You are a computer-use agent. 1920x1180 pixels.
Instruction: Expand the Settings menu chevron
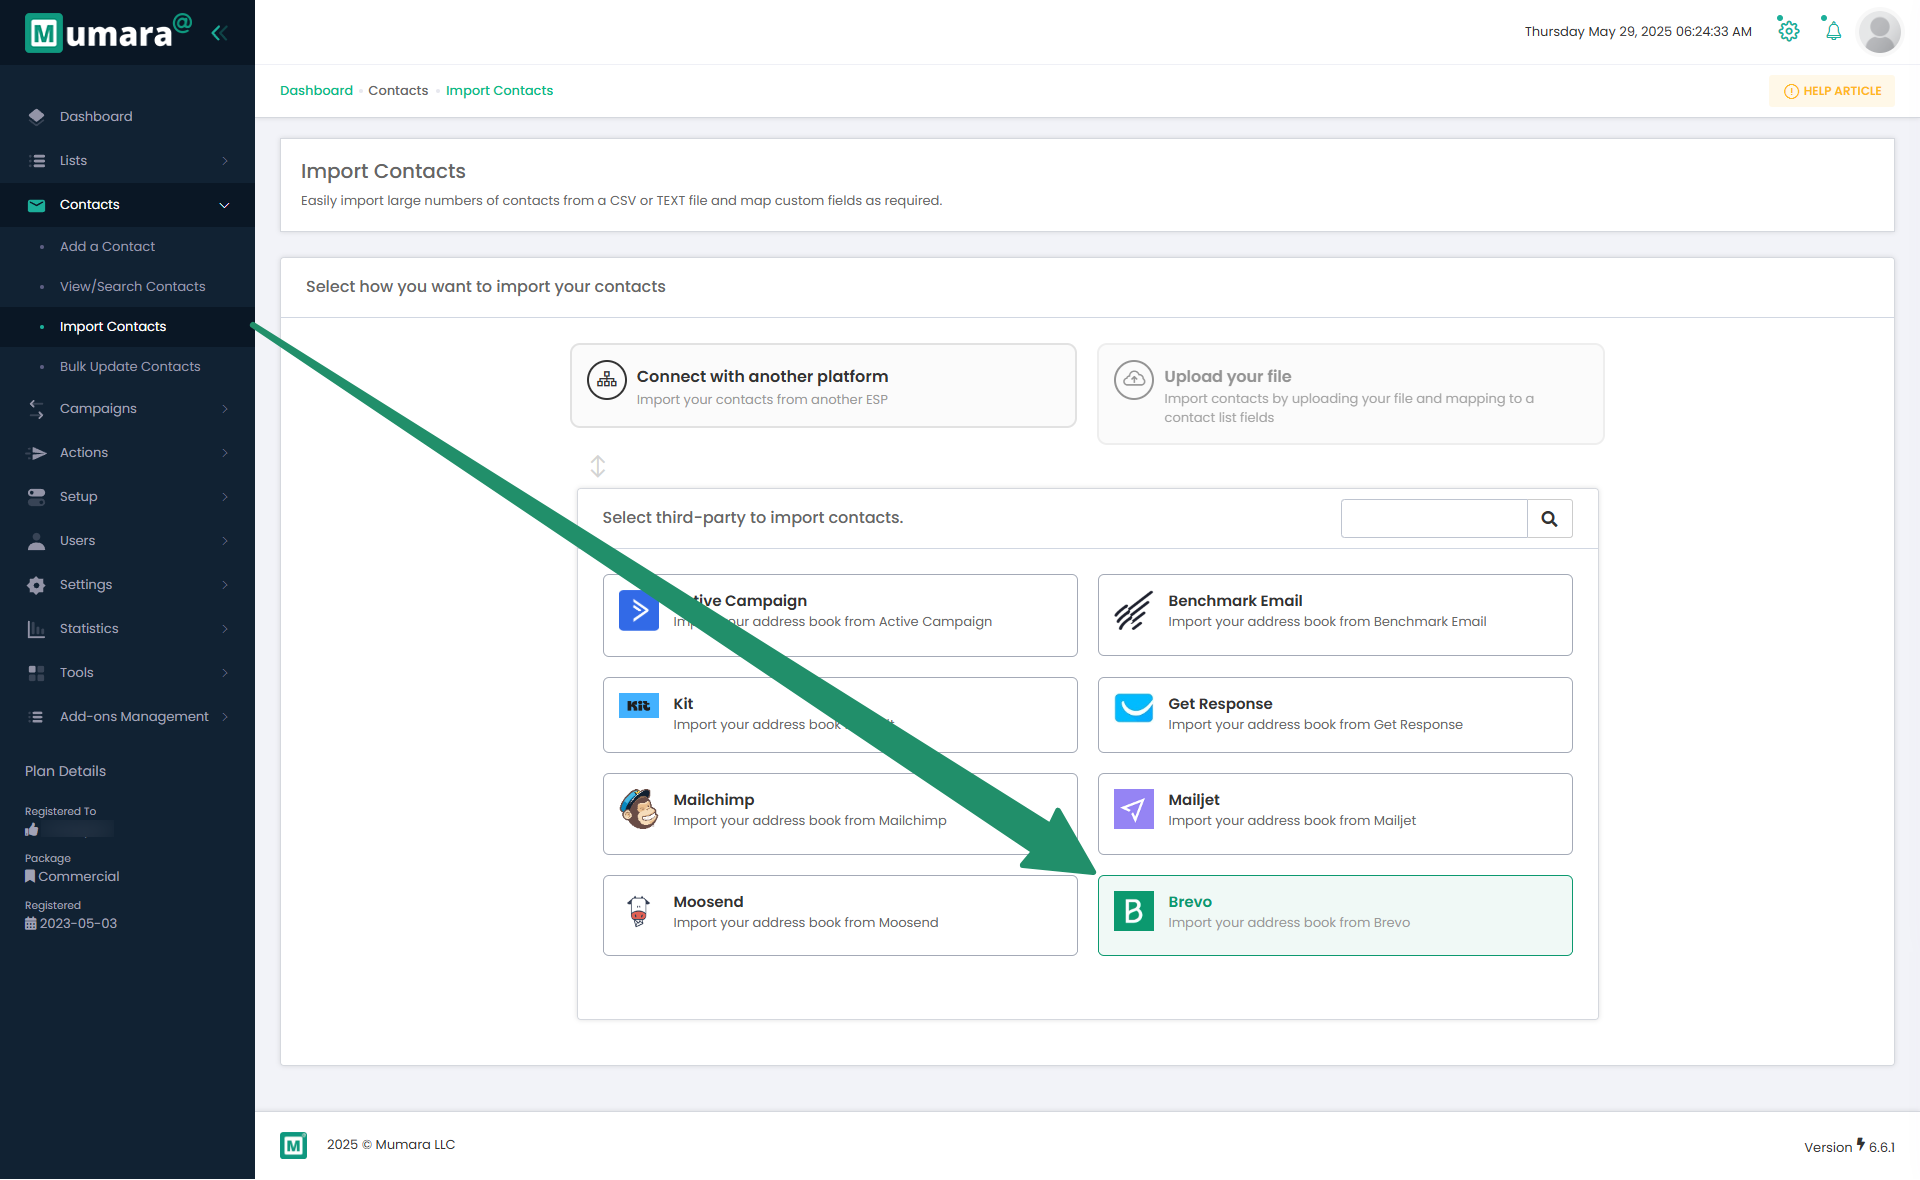(225, 585)
